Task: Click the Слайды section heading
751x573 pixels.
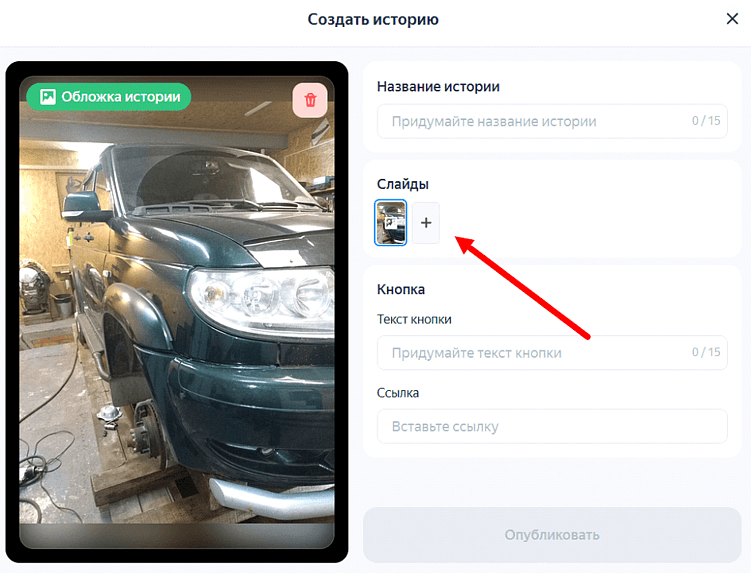Action: 402,184
